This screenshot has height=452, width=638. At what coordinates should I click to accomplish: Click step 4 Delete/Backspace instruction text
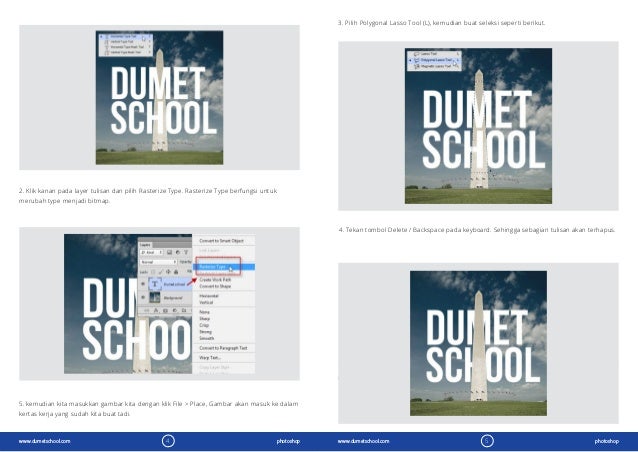[476, 230]
